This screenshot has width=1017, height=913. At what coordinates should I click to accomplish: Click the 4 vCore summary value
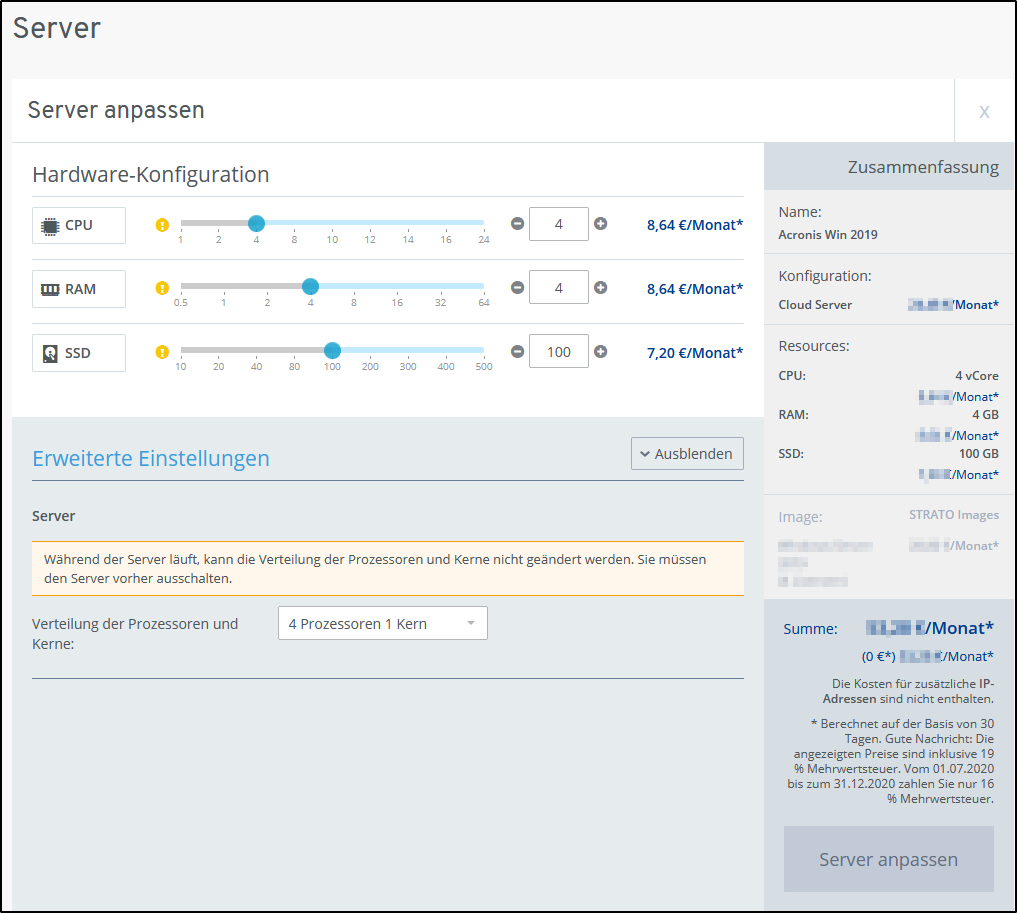977,375
